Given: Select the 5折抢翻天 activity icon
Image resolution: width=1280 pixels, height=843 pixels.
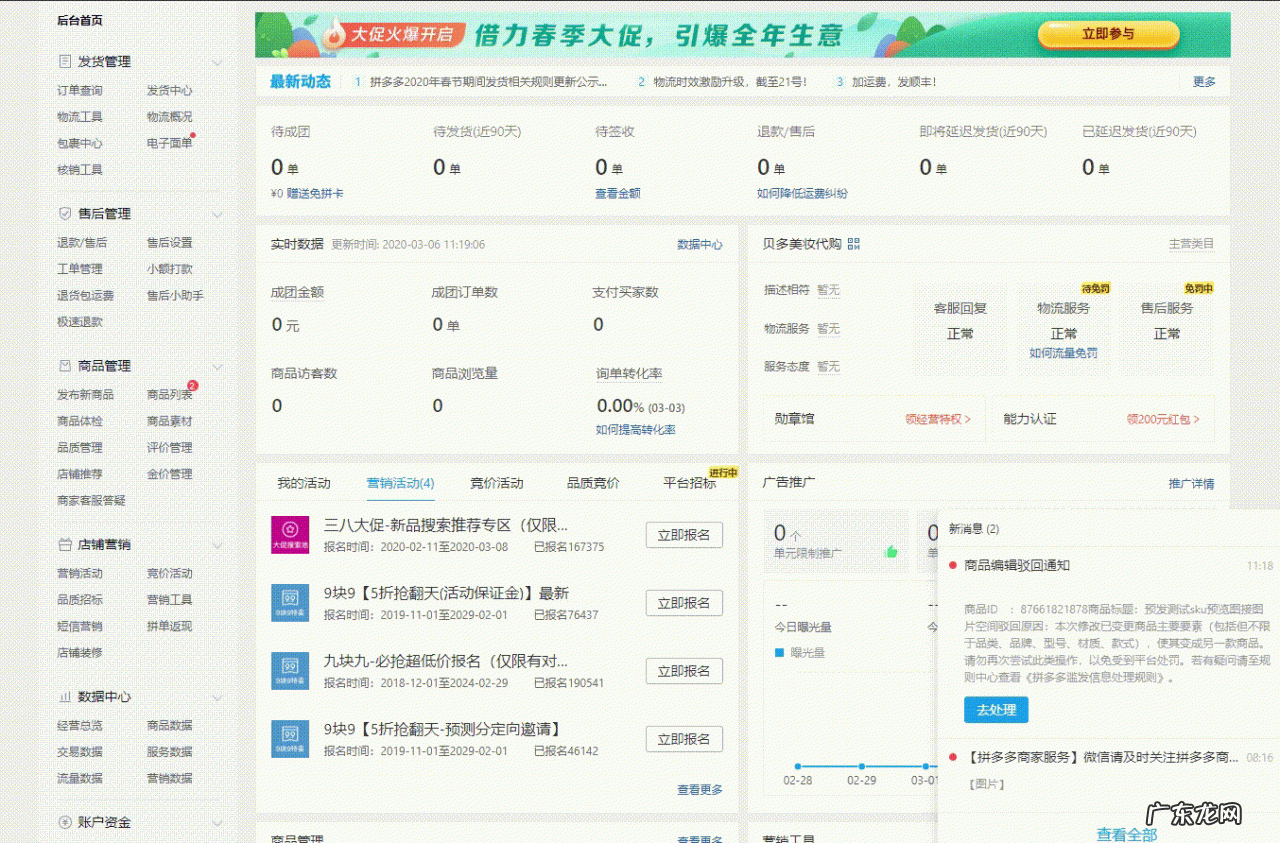Looking at the screenshot, I should (x=290, y=603).
